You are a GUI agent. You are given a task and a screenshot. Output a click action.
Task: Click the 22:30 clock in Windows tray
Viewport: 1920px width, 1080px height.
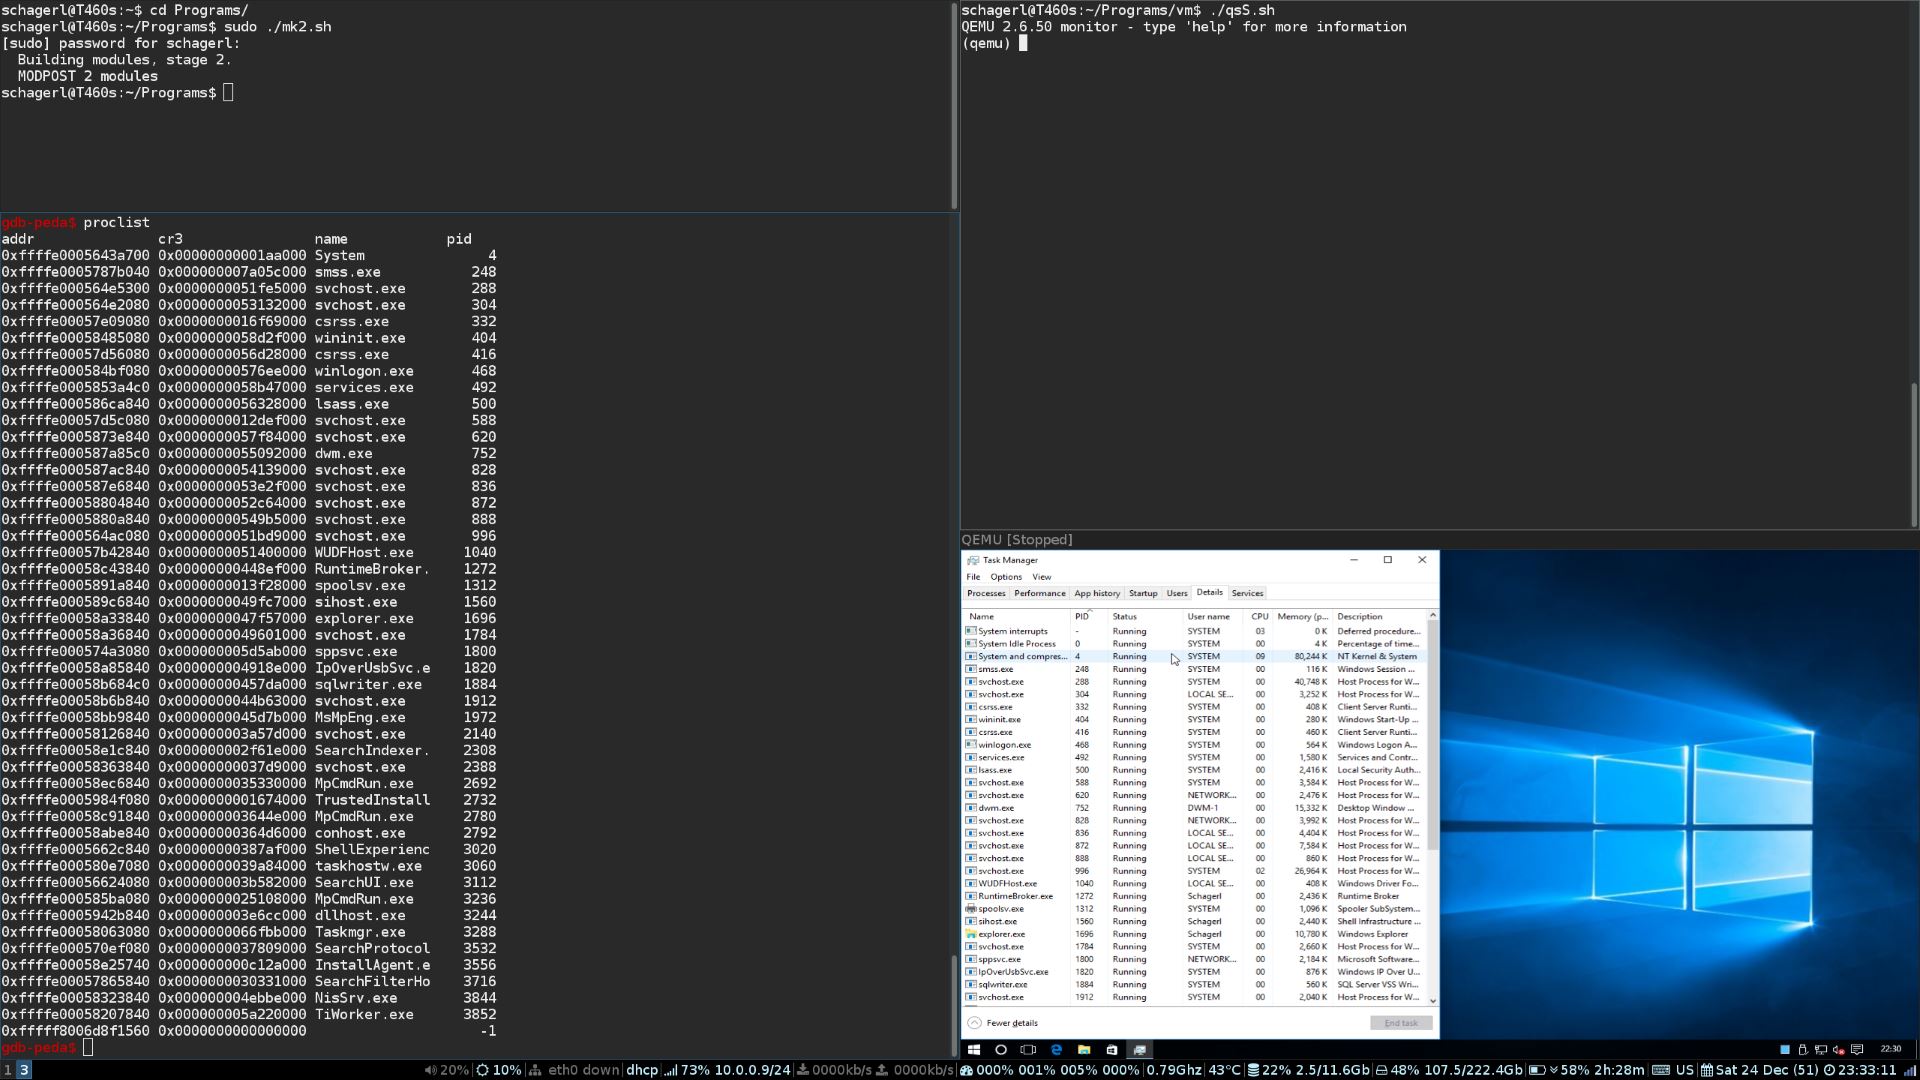(x=1891, y=1049)
